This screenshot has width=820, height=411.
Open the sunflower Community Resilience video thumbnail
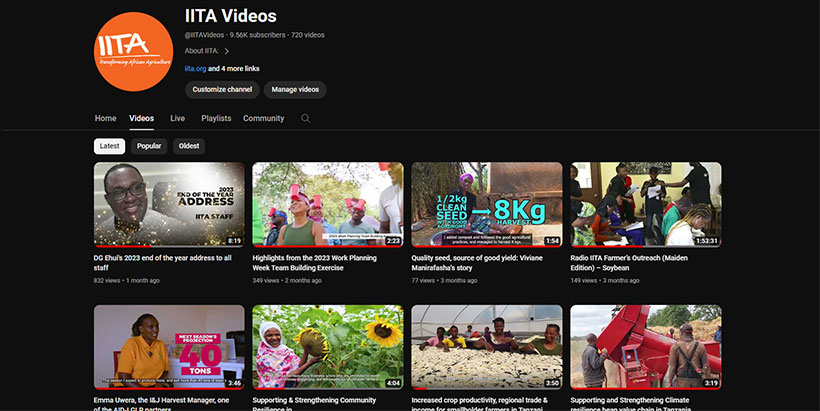point(328,346)
